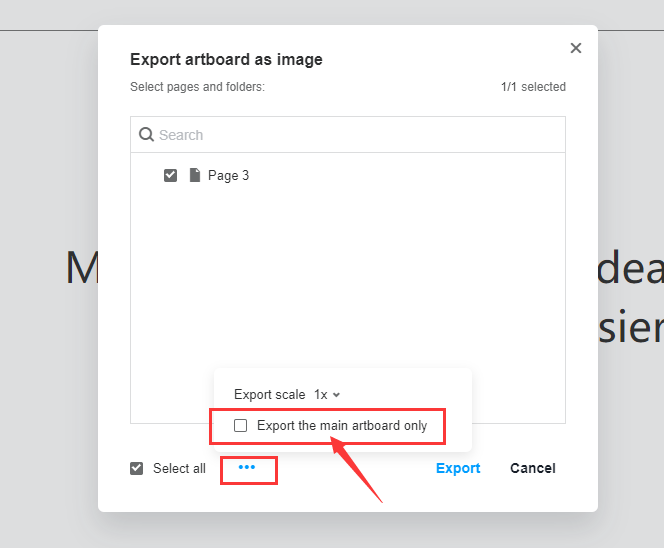Enable Export the main artboard only

click(240, 426)
